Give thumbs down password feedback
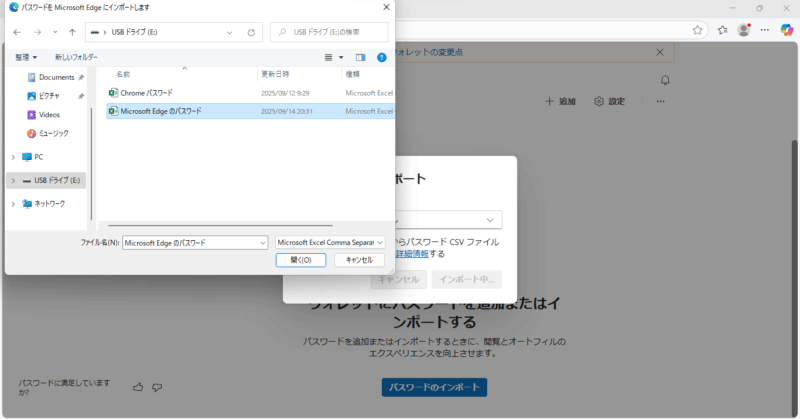The height and width of the screenshot is (419, 800). (x=157, y=387)
